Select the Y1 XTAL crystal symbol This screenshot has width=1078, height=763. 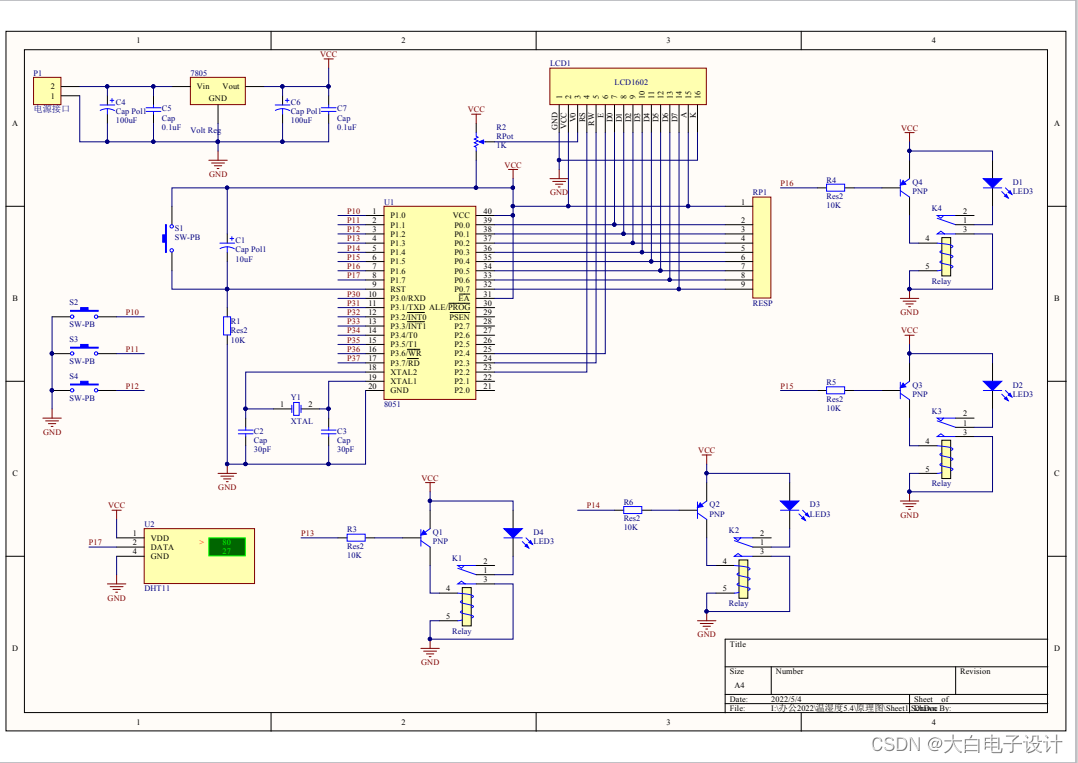(x=296, y=408)
